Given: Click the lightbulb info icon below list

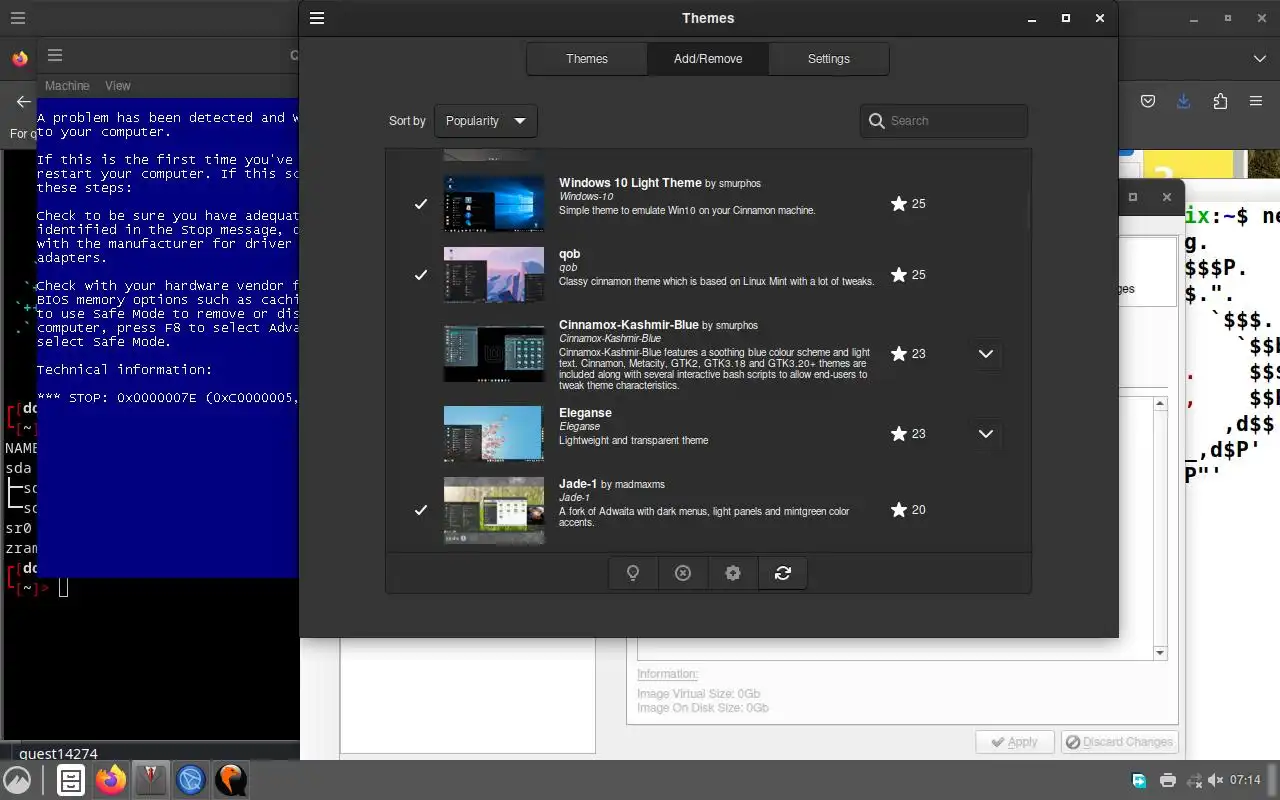Looking at the screenshot, I should 633,573.
